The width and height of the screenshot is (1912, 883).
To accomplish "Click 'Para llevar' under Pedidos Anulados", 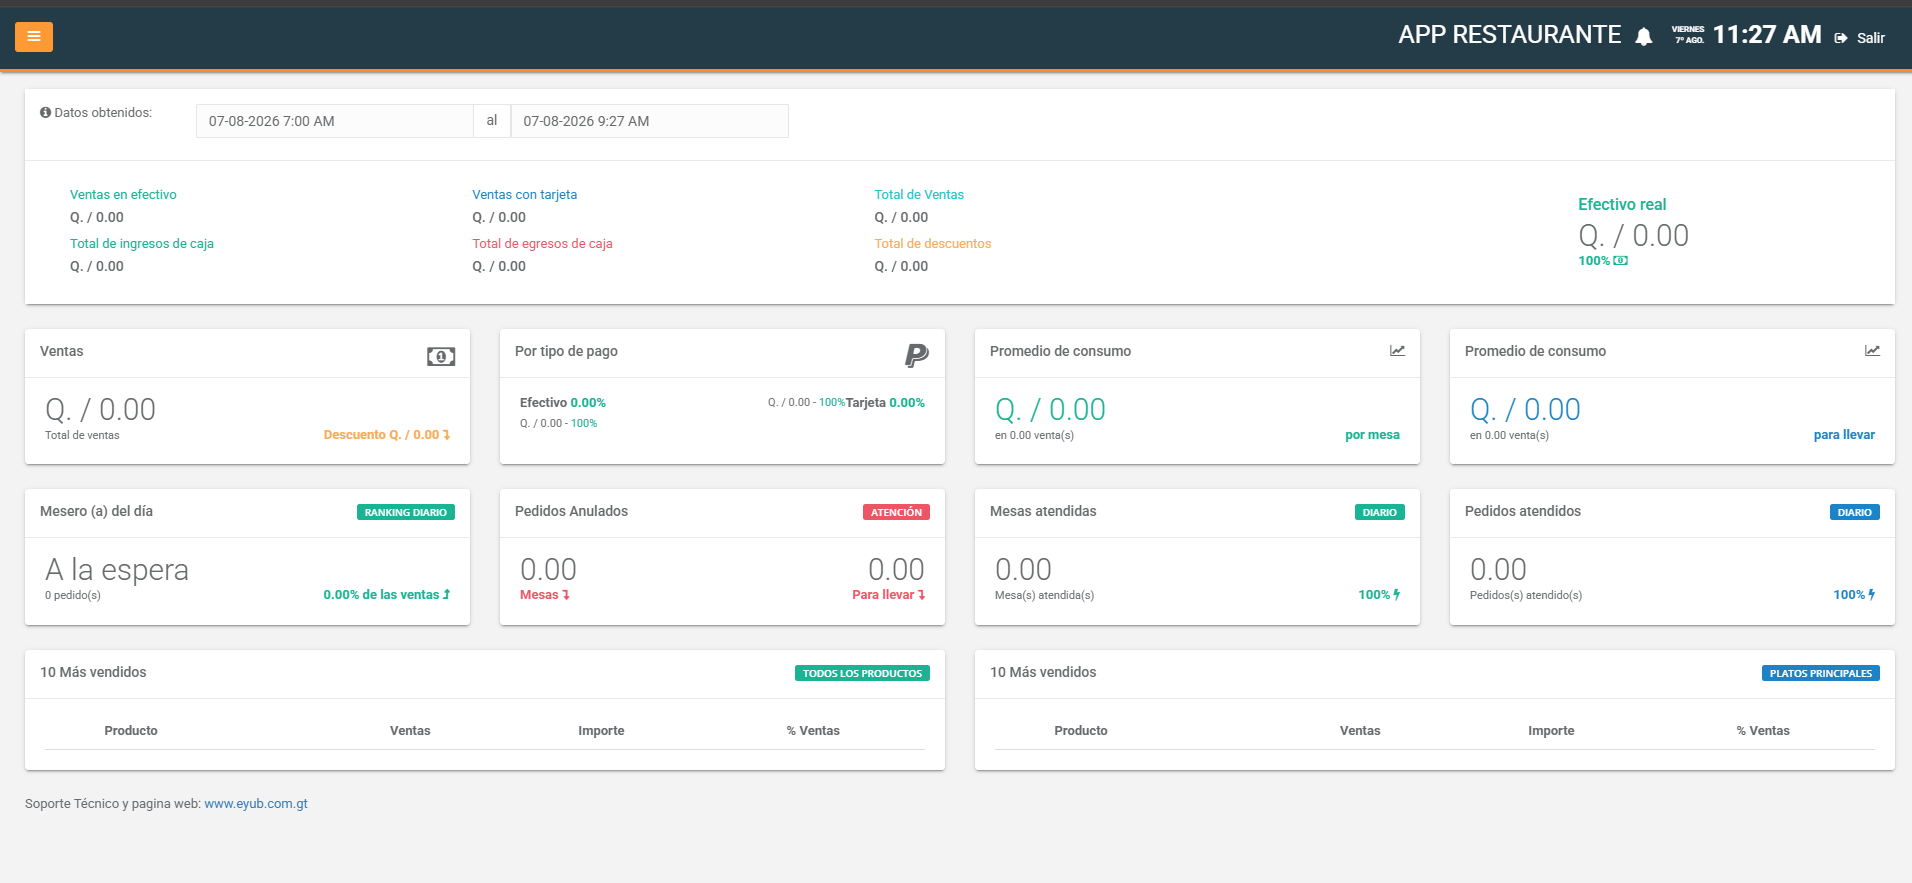I will pos(888,595).
